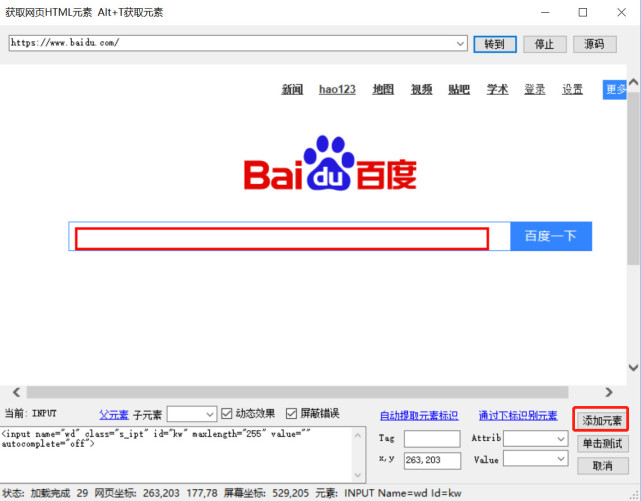The width and height of the screenshot is (641, 501).
Task: Click the Baidu logo image
Action: pyautogui.click(x=330, y=163)
